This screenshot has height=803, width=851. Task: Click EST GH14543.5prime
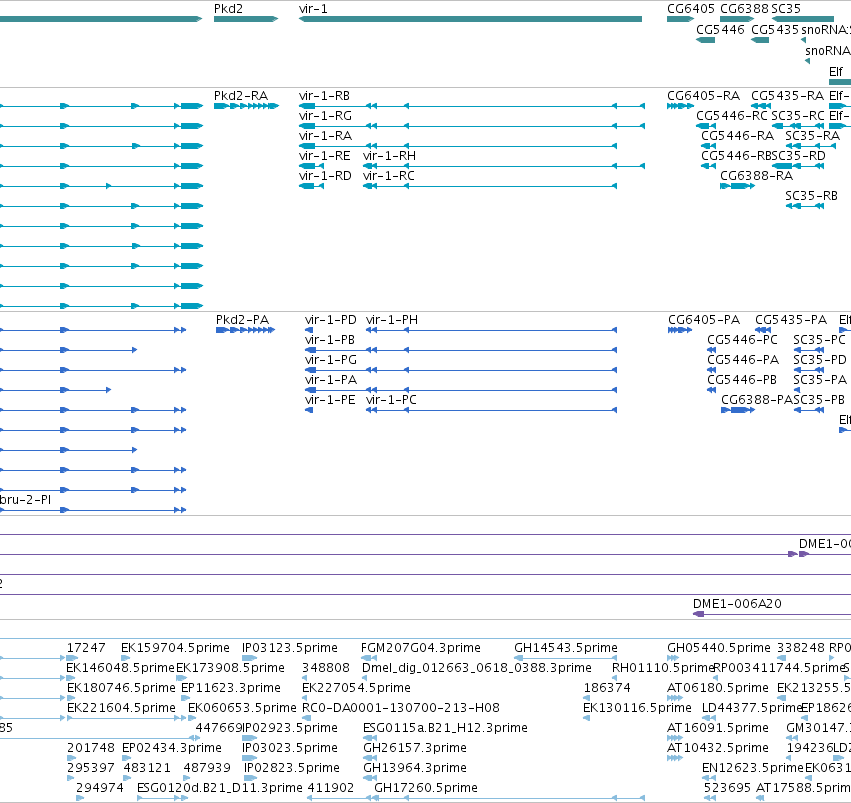[x=566, y=648]
